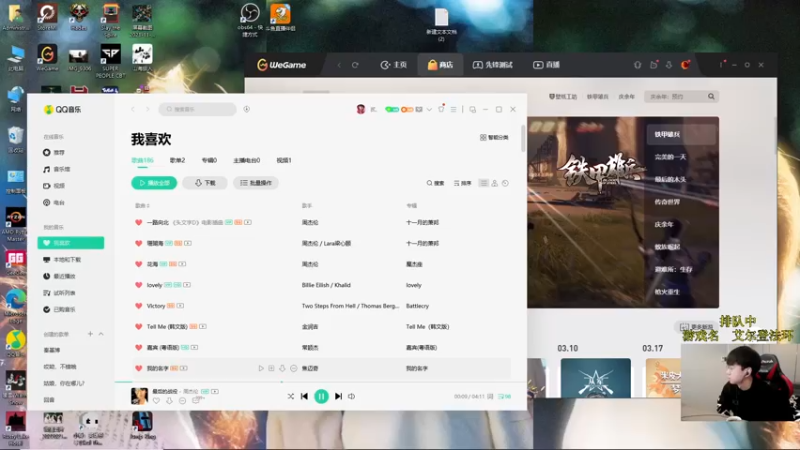This screenshot has height=450, width=800.
Task: Open the 排序 sort dropdown
Action: pos(462,183)
